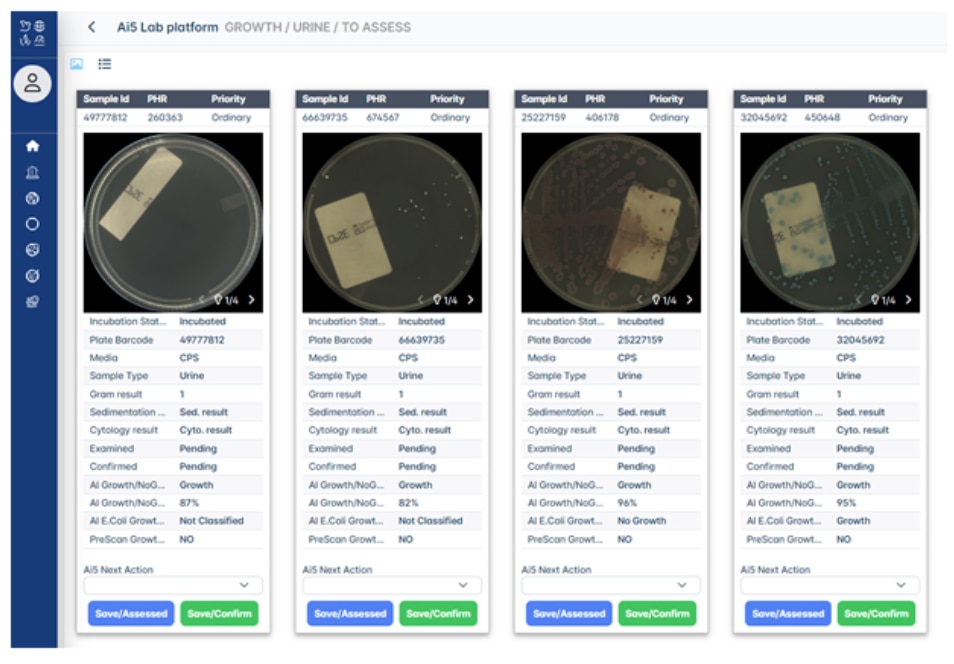
Task: Go back using the left arrow
Action: click(91, 27)
